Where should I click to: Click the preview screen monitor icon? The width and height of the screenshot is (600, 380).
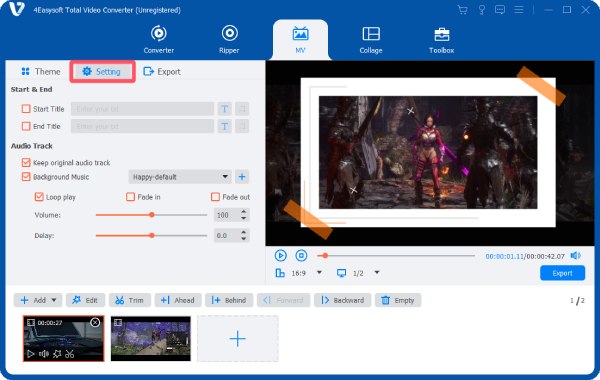341,273
